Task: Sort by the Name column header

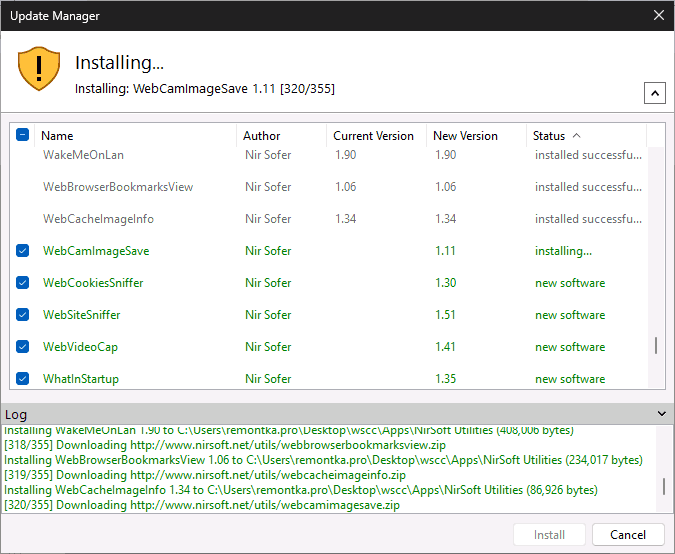Action: tap(135, 136)
